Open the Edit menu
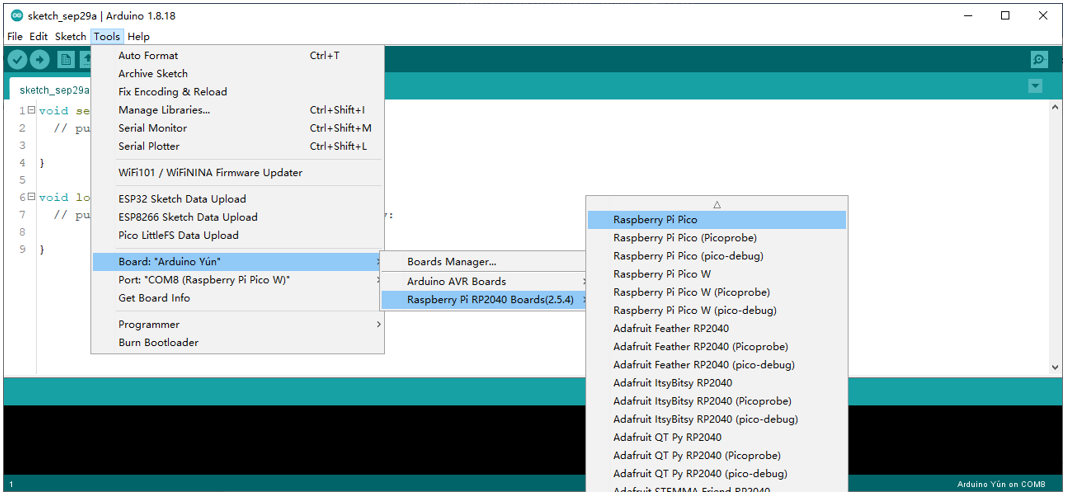This screenshot has height=494, width=1066. (x=38, y=37)
